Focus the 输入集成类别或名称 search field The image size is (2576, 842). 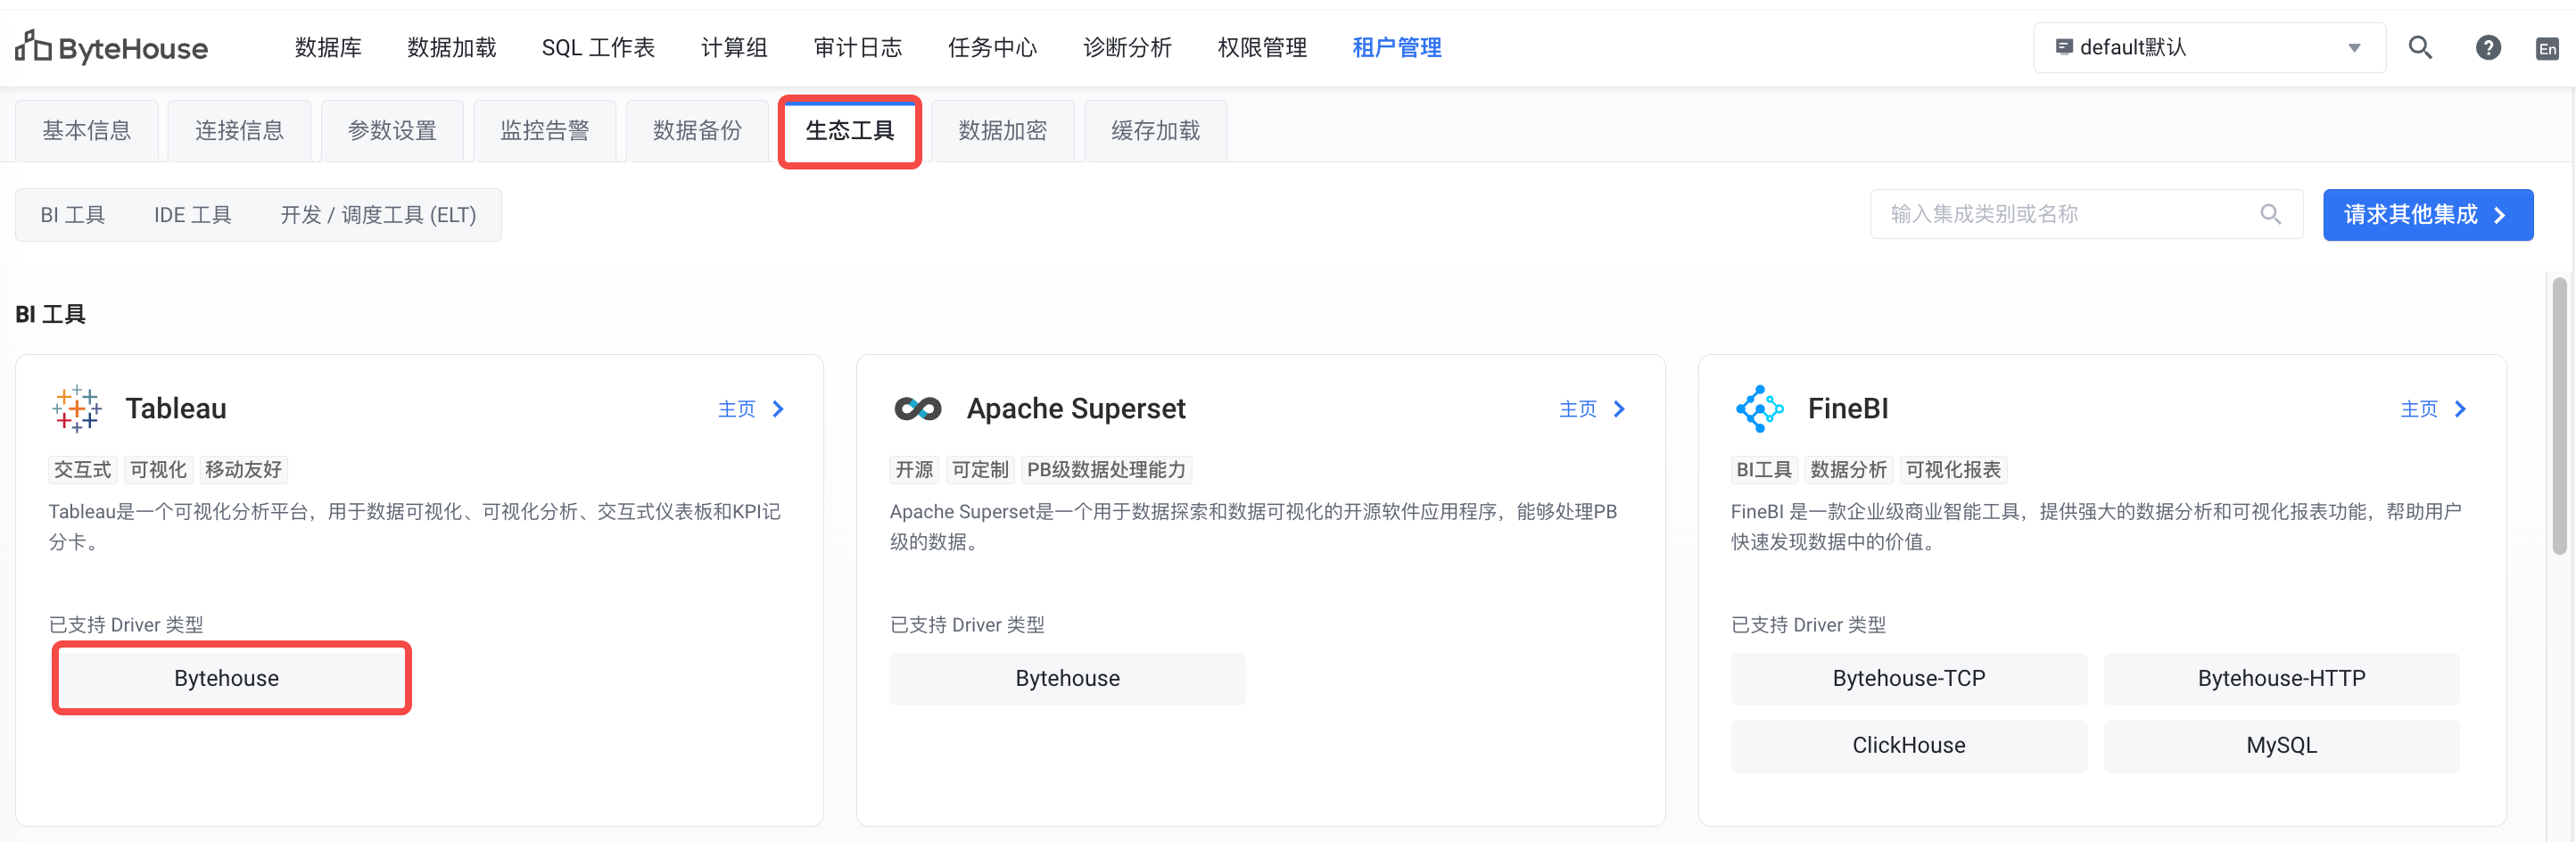[x=2086, y=214]
